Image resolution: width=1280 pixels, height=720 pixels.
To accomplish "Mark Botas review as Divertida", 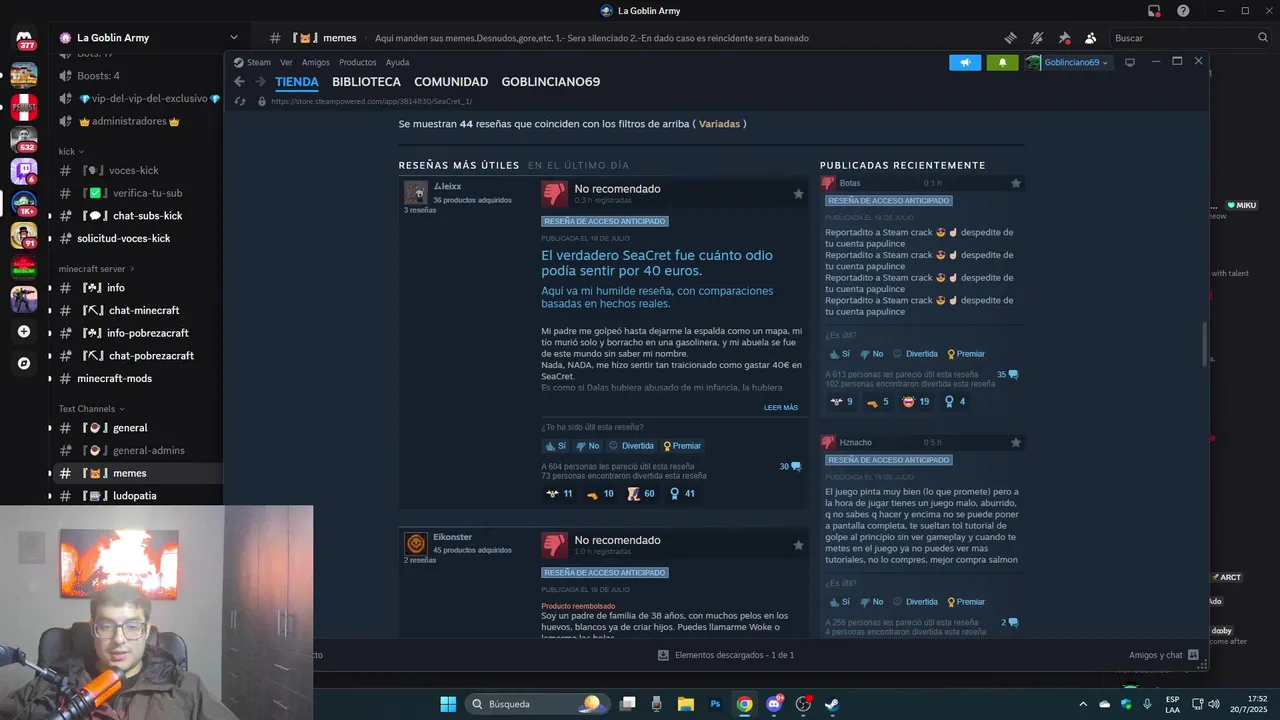I will [915, 354].
